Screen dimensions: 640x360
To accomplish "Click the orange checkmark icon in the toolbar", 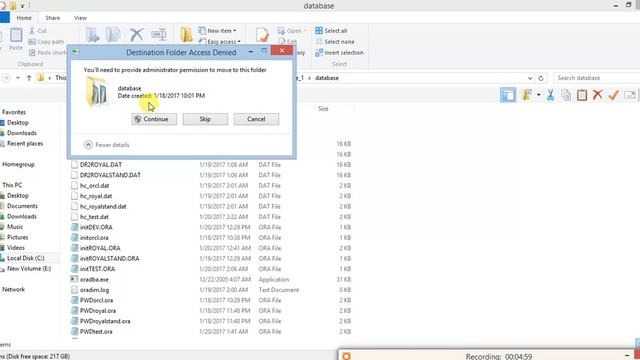I will pos(613,95).
